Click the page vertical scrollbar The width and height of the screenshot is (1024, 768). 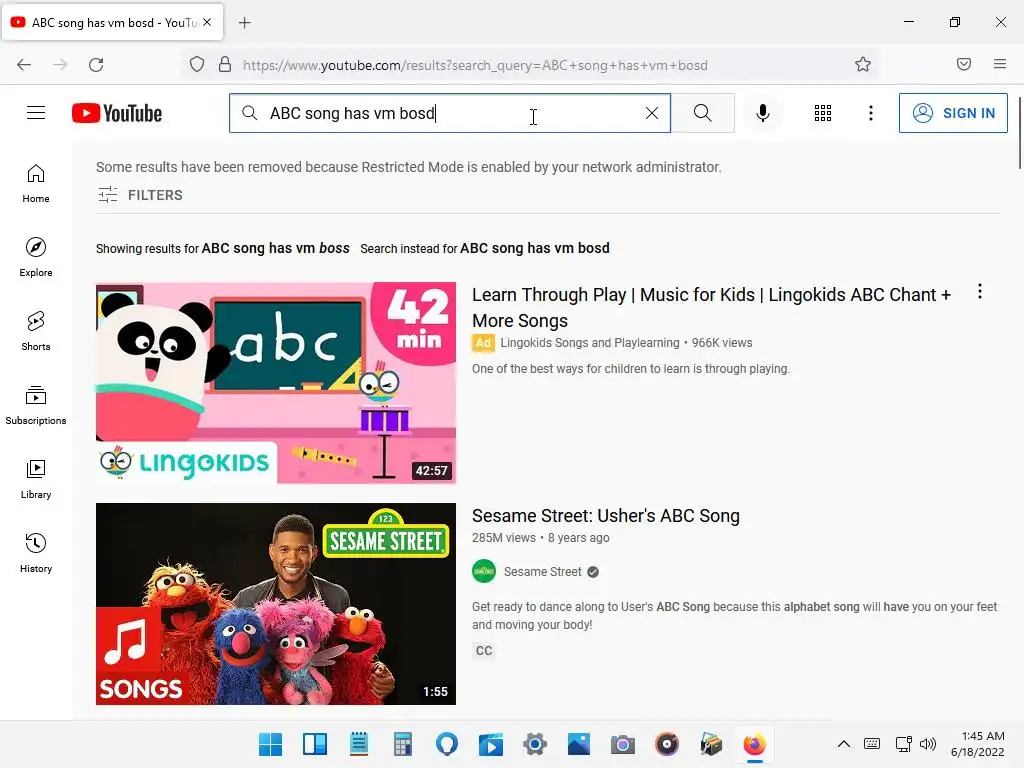(x=1019, y=131)
